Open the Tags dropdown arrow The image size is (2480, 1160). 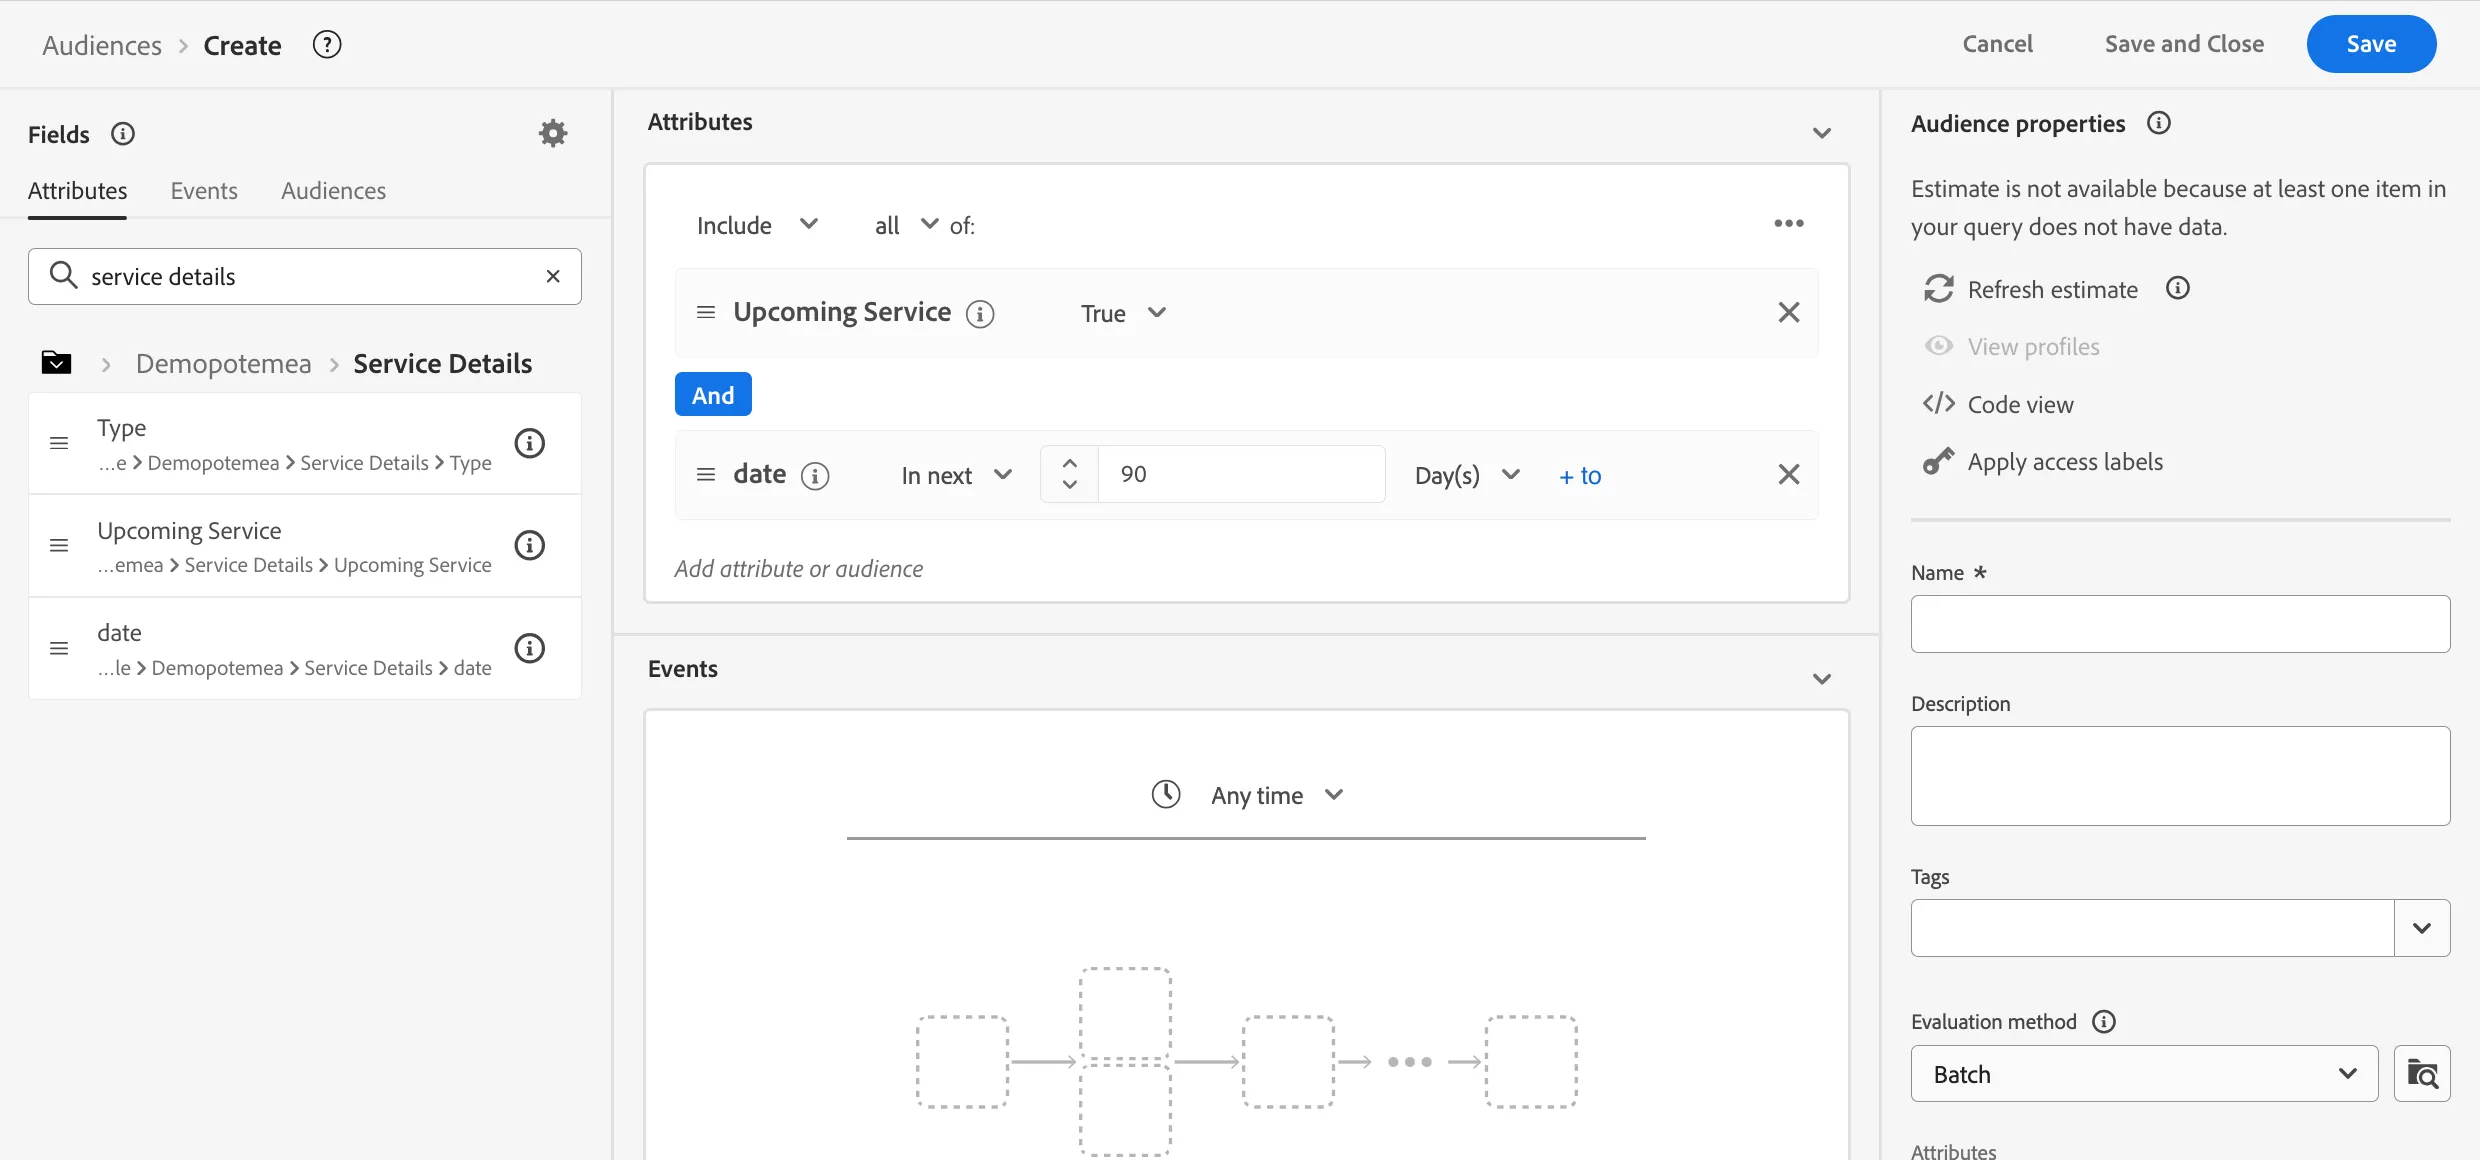pos(2422,928)
